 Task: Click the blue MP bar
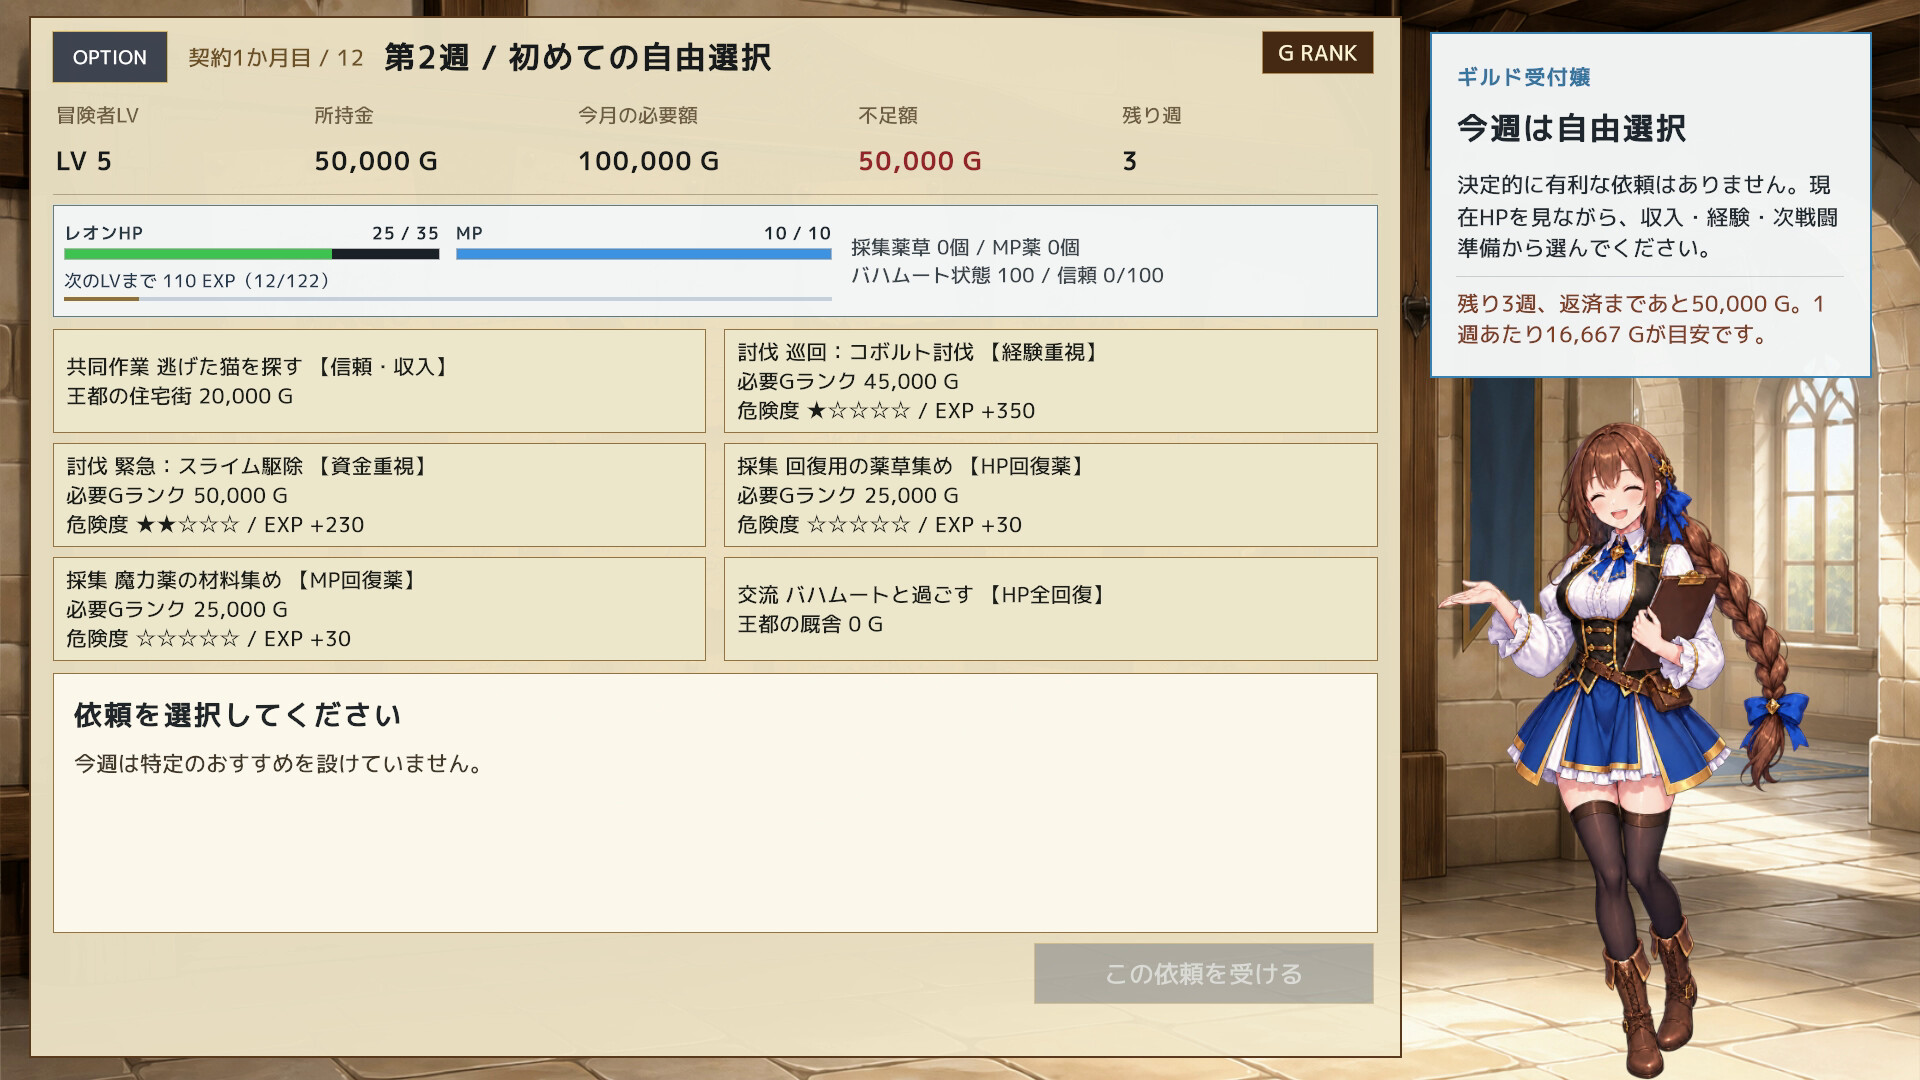(x=643, y=254)
